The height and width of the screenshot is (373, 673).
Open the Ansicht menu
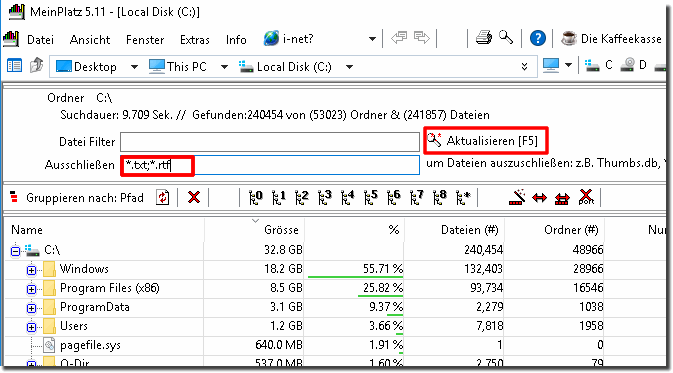(90, 40)
